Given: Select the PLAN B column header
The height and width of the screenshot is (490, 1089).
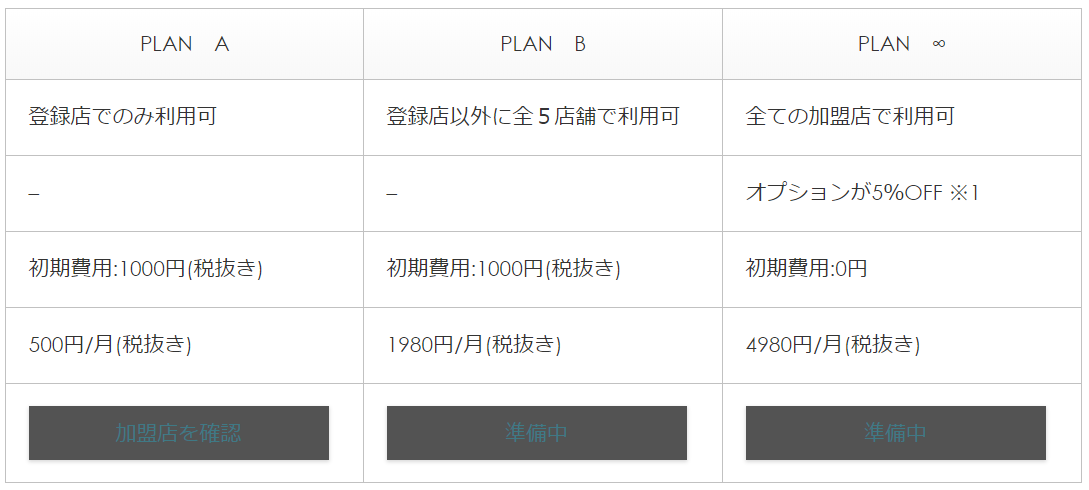Looking at the screenshot, I should [542, 44].
